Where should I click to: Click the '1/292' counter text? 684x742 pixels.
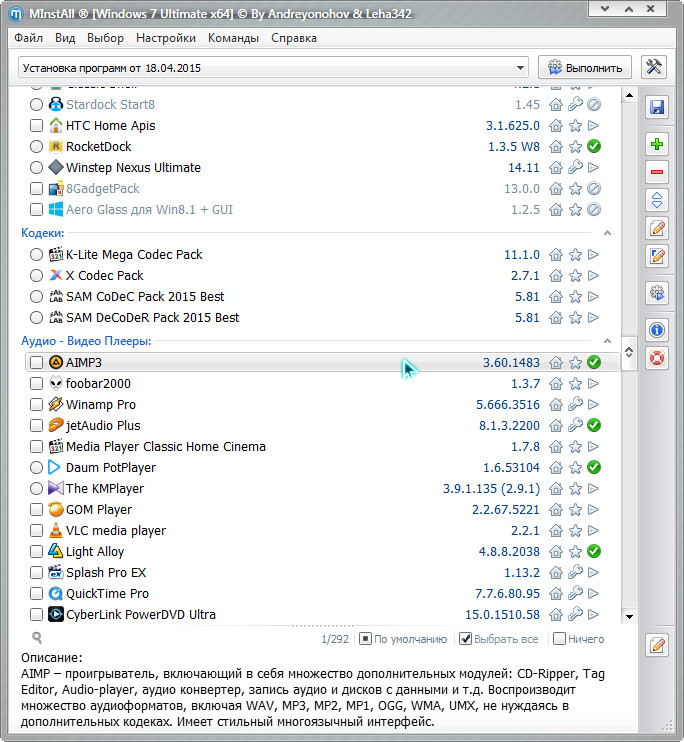tap(335, 639)
